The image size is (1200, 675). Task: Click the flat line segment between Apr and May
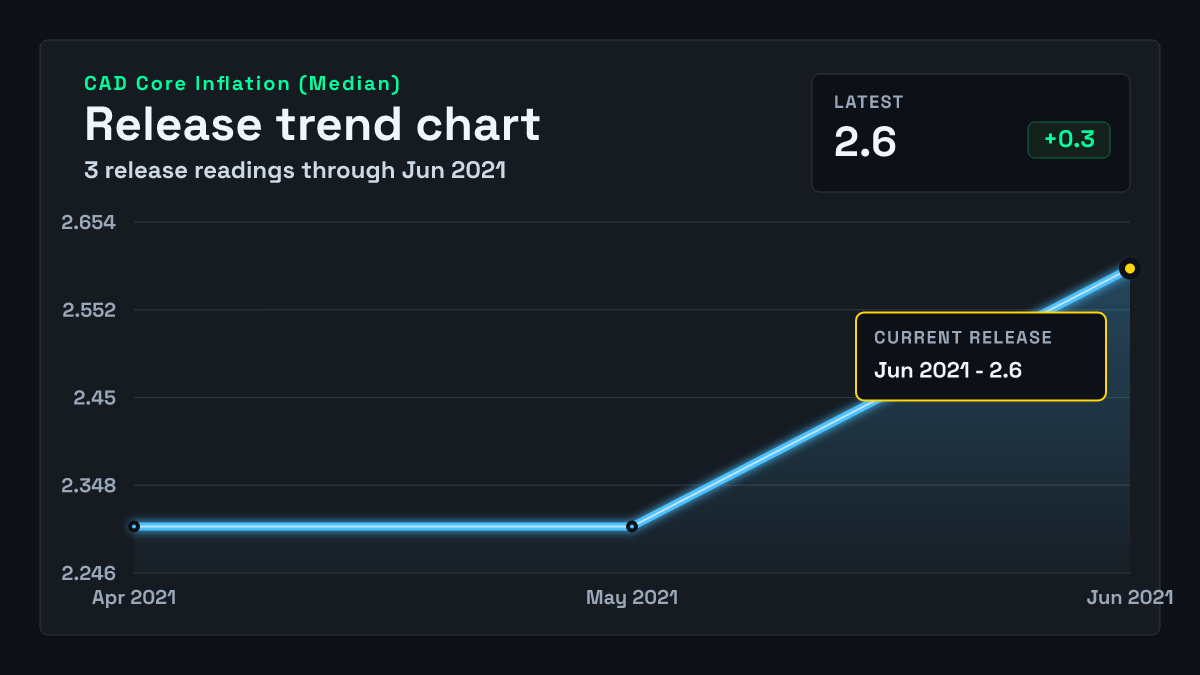(383, 526)
